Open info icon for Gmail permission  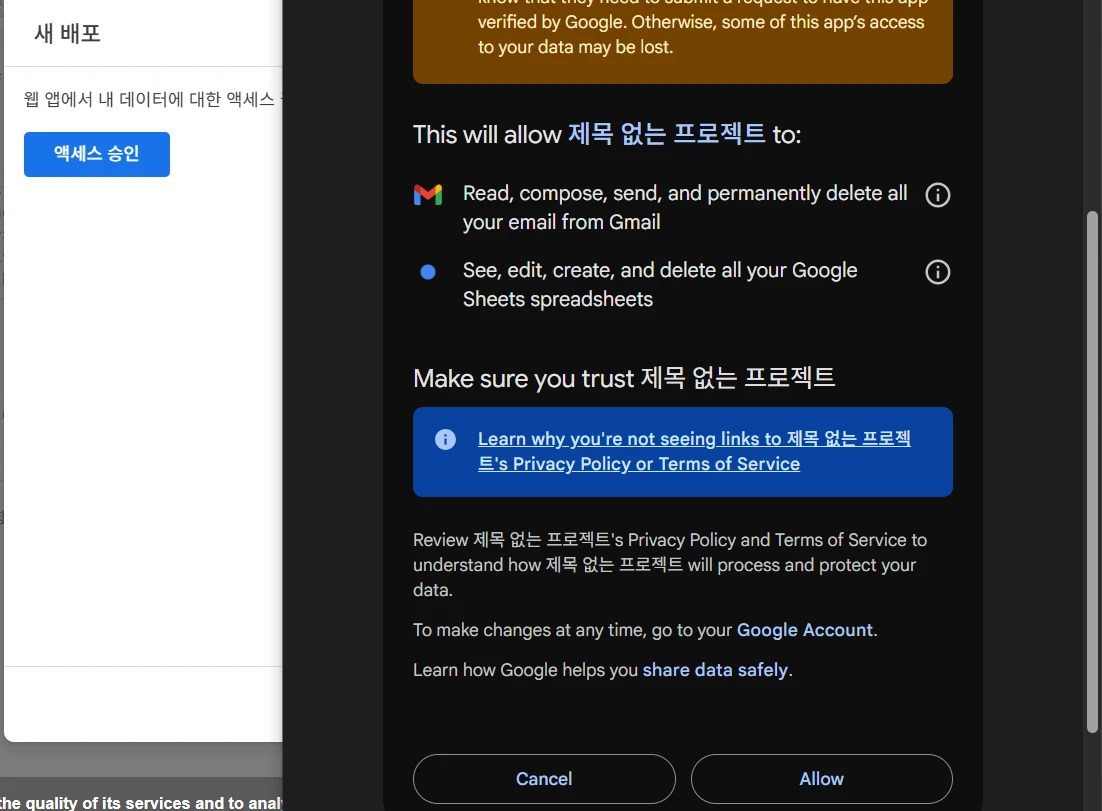937,195
